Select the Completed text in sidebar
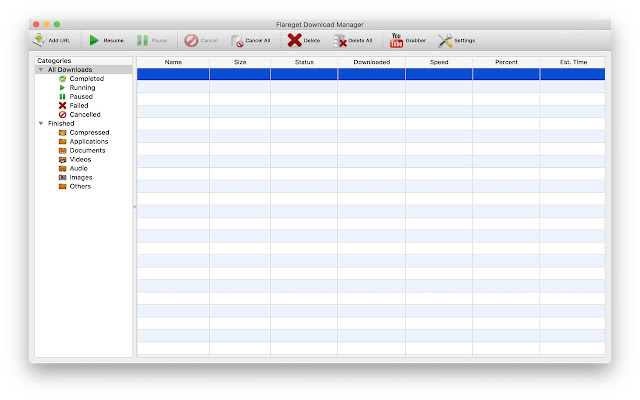Image resolution: width=640 pixels, height=400 pixels. pos(87,78)
